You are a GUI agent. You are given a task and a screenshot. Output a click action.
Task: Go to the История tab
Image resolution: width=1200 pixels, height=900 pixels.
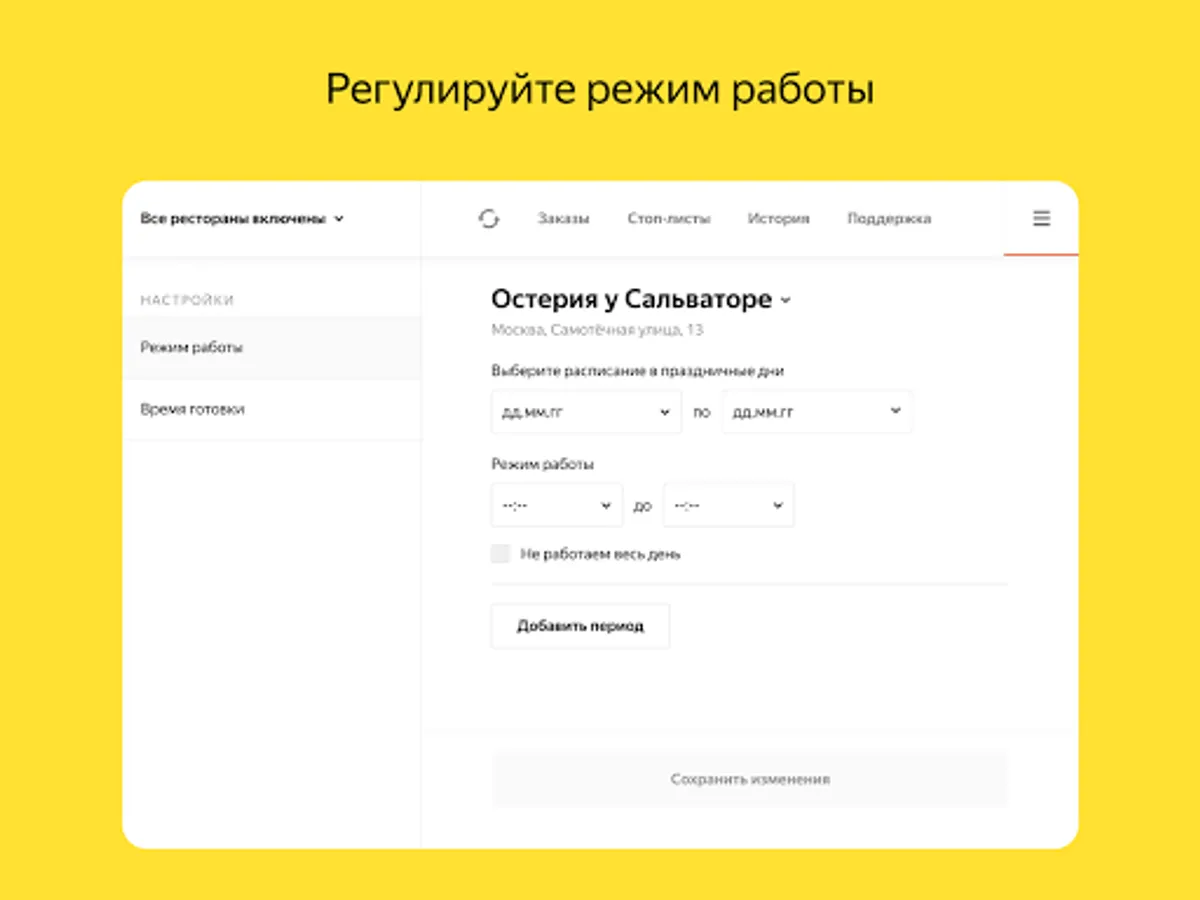778,218
